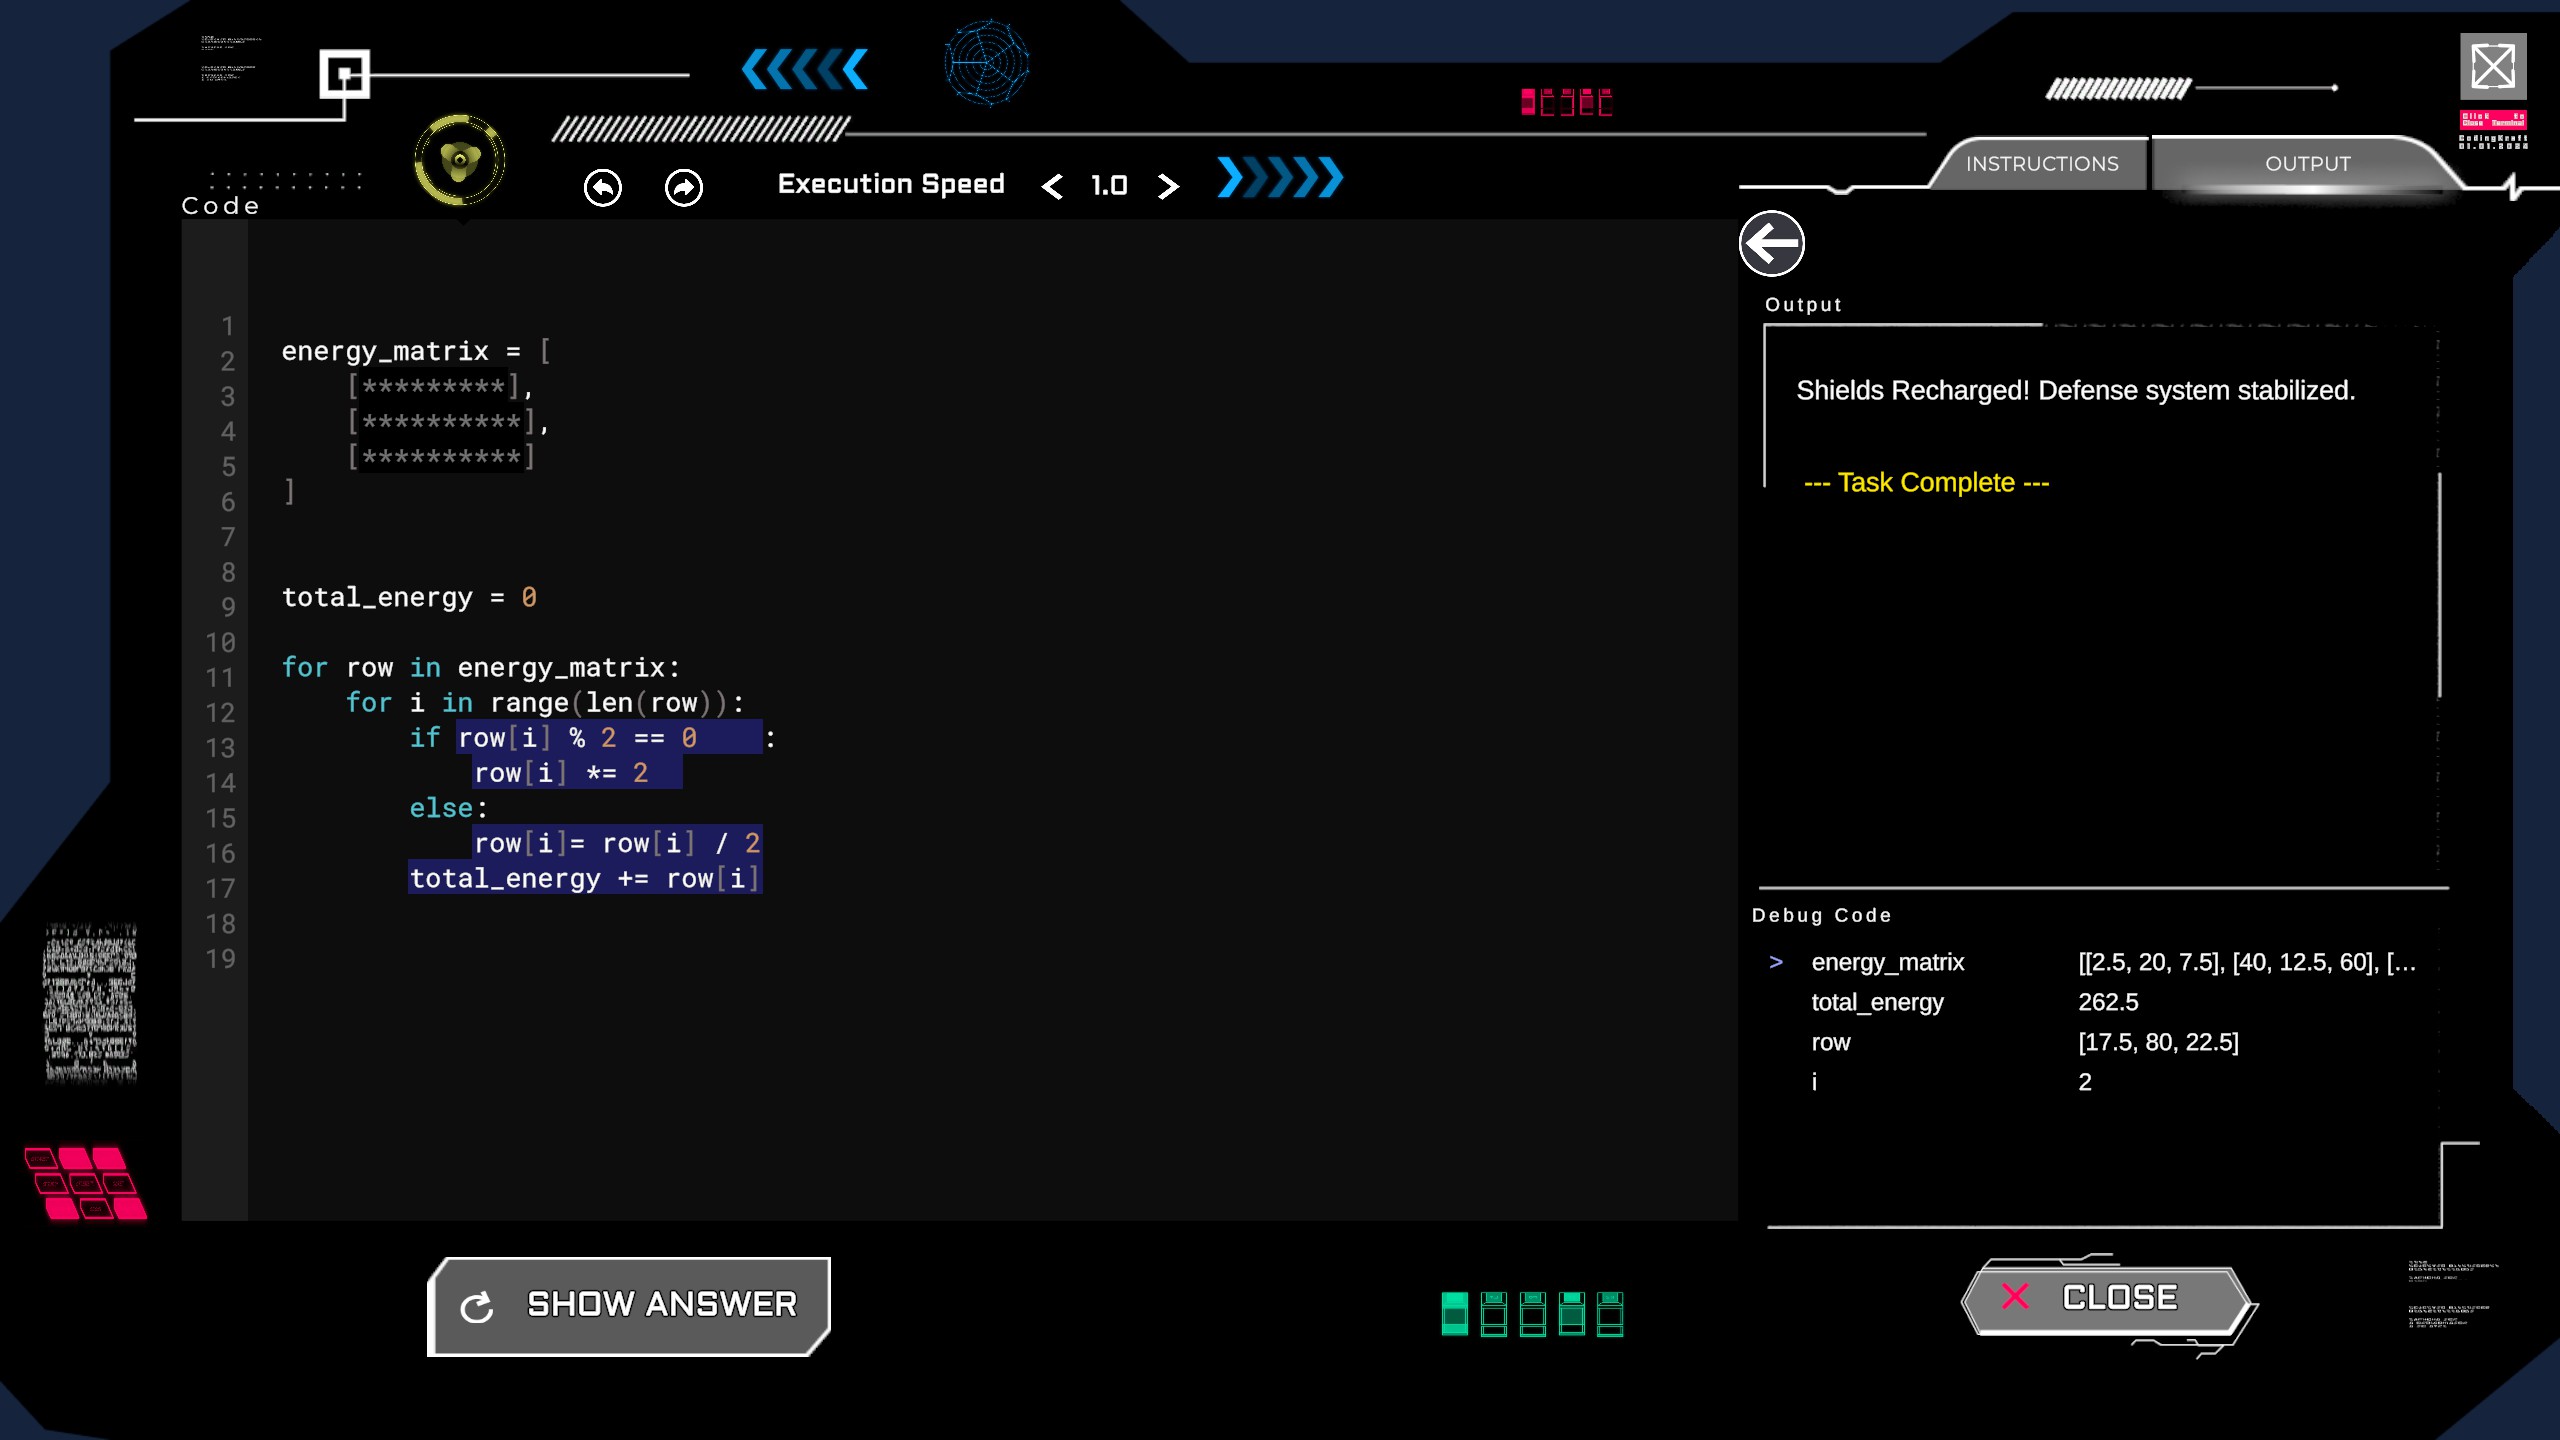Click the blue fast-forward chevrons icon

(1280, 178)
